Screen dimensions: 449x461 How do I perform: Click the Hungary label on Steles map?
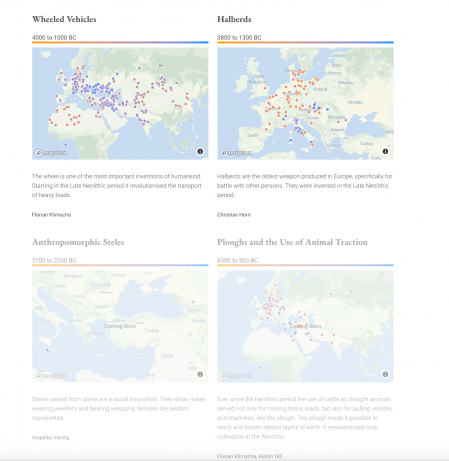tap(73, 276)
